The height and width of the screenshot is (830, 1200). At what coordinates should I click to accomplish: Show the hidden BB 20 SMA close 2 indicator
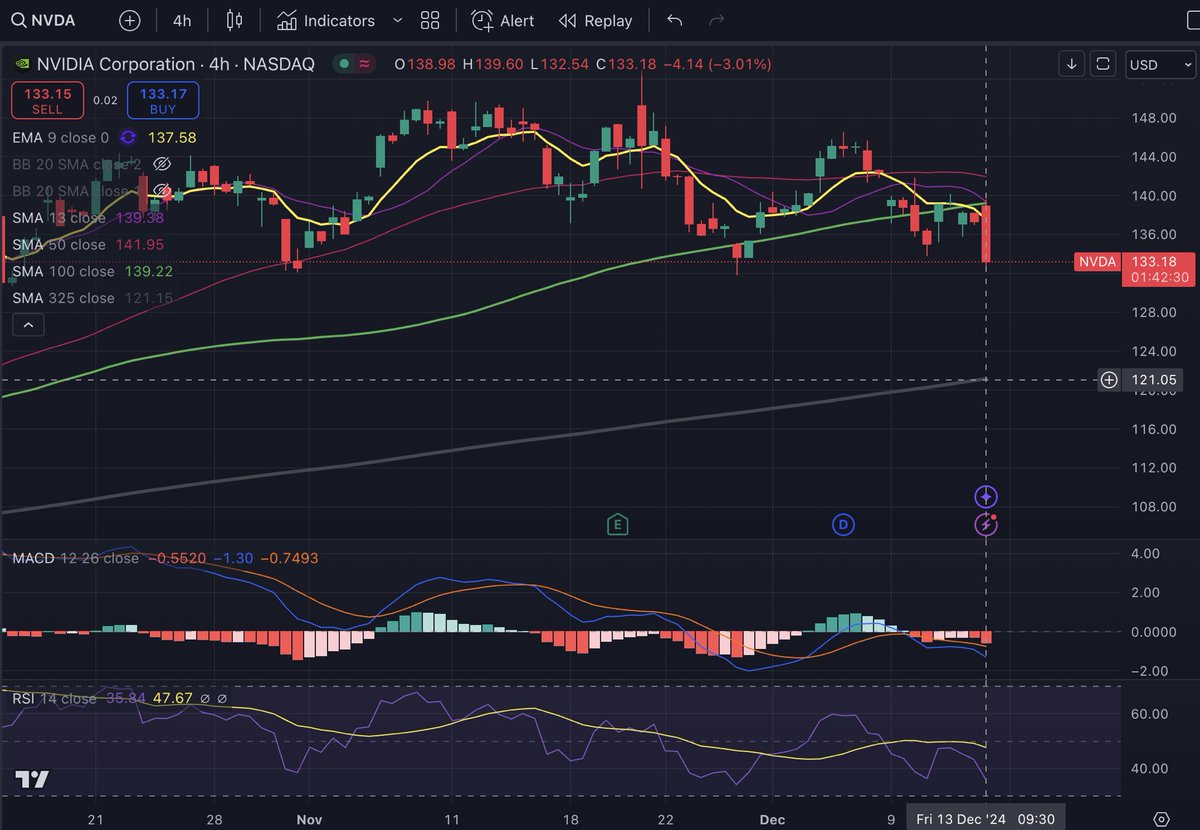tap(163, 164)
